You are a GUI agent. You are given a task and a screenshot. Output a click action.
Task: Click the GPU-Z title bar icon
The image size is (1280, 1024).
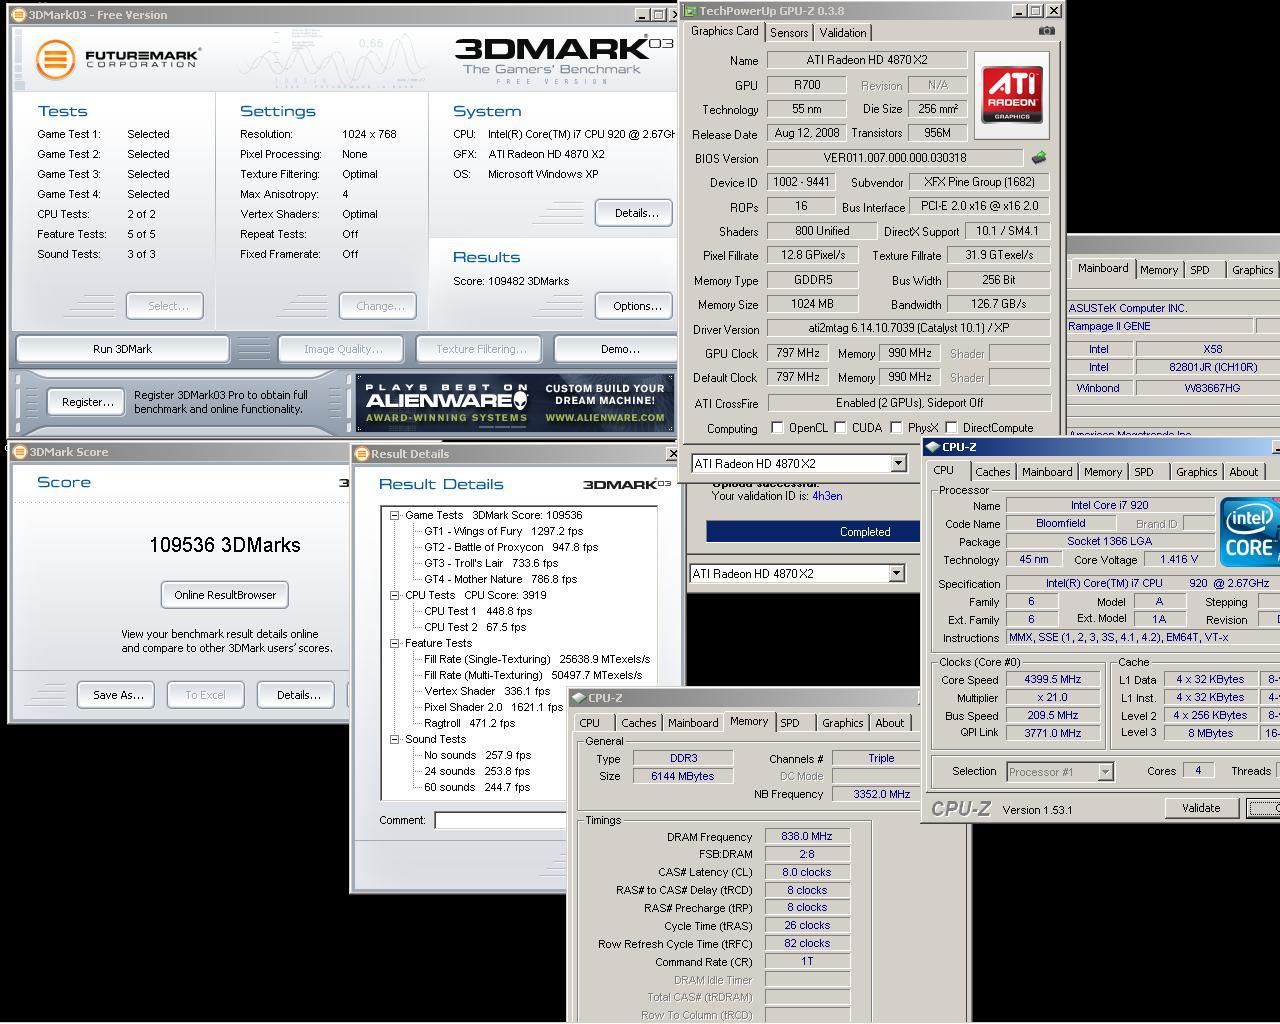pyautogui.click(x=689, y=11)
